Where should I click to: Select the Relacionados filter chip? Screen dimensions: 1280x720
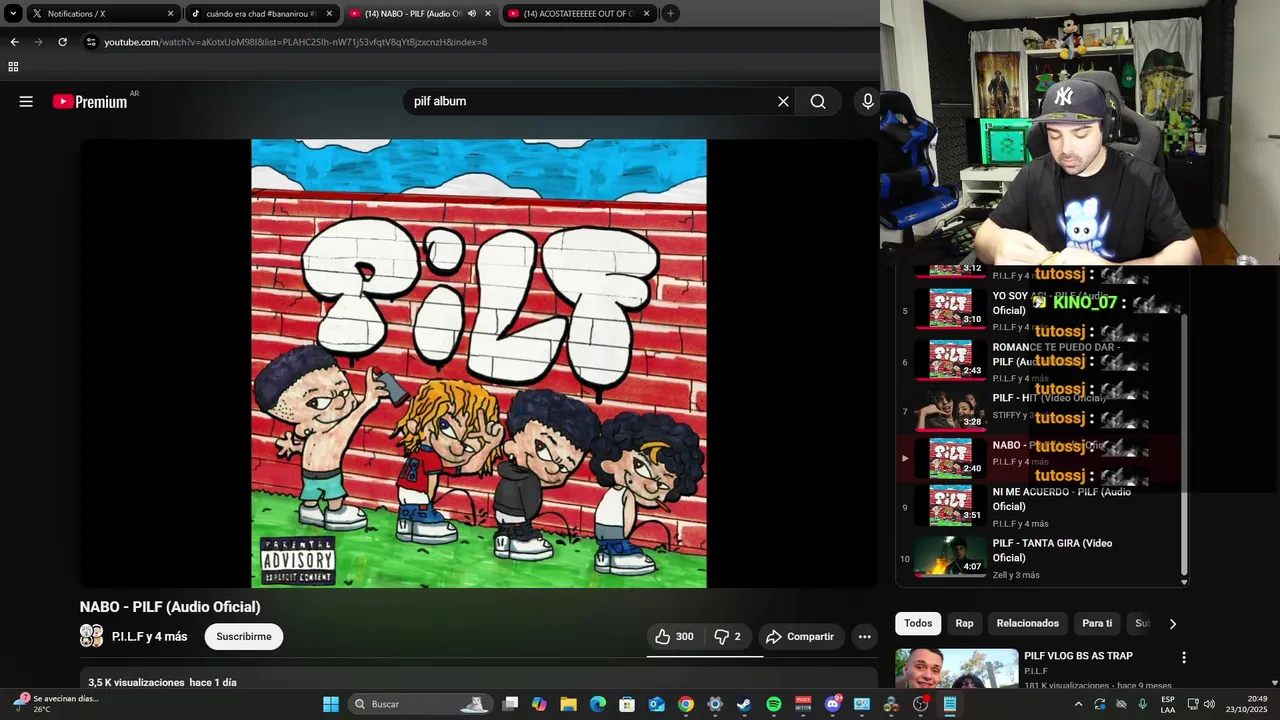1027,623
